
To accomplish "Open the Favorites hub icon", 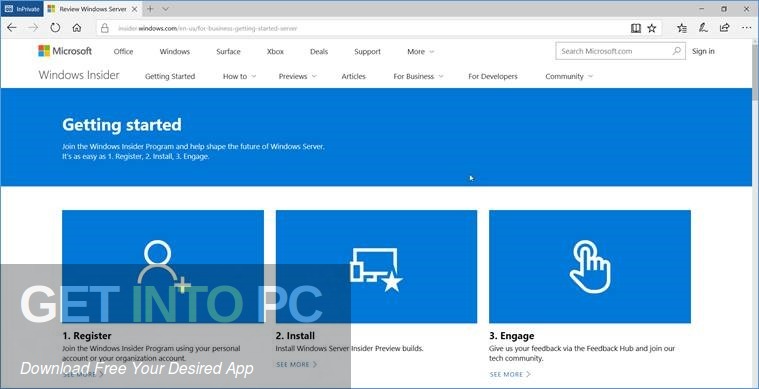I will pos(682,29).
